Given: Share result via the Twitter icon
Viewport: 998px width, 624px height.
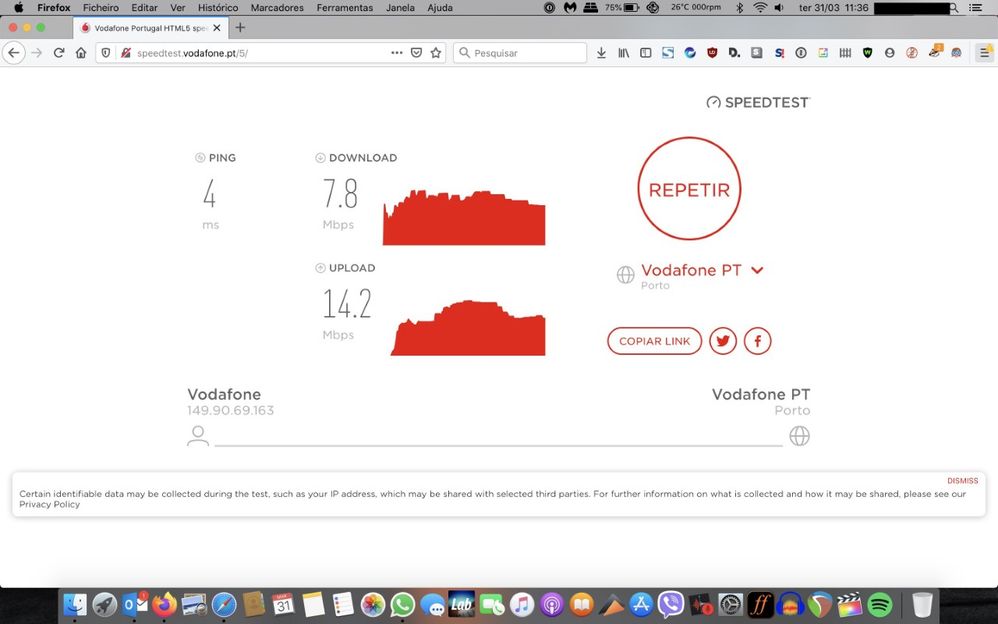Looking at the screenshot, I should 723,341.
